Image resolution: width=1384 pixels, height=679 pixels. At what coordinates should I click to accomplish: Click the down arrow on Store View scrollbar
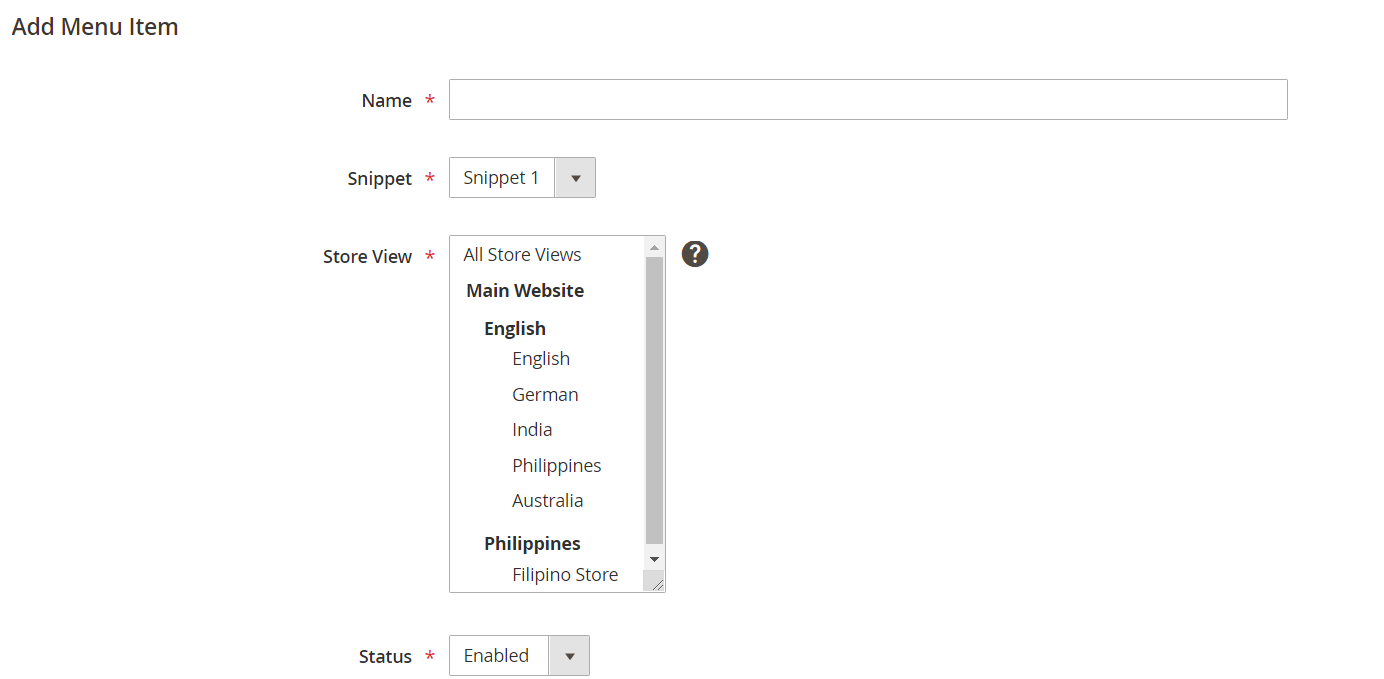click(654, 558)
